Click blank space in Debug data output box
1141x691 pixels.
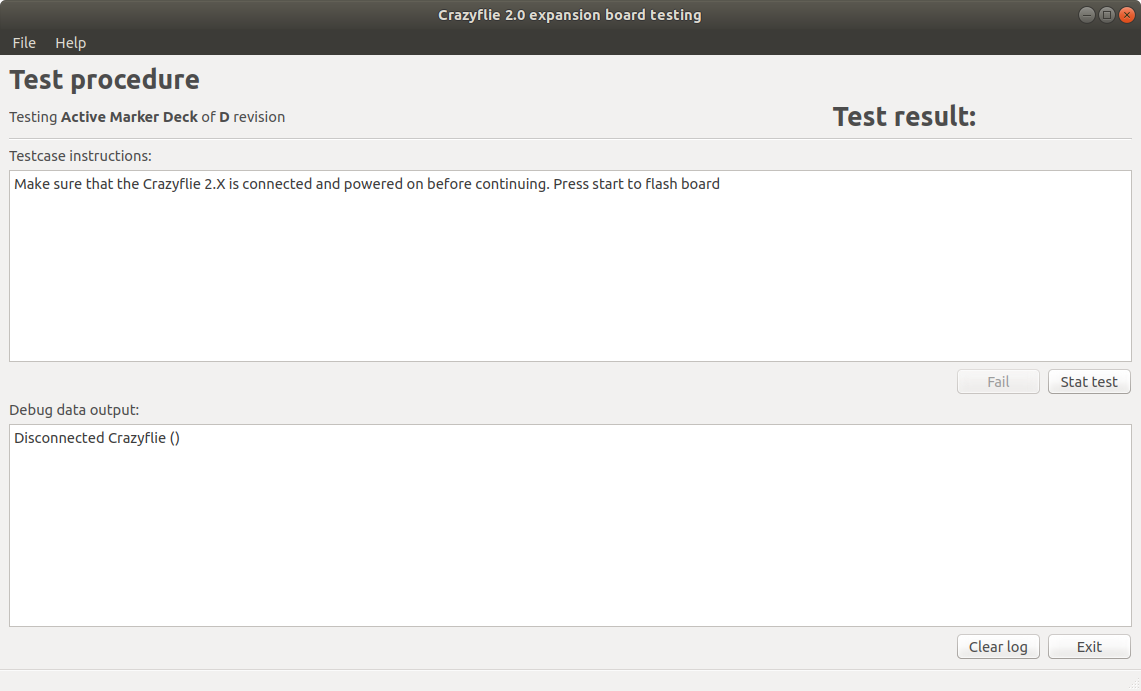(x=570, y=540)
